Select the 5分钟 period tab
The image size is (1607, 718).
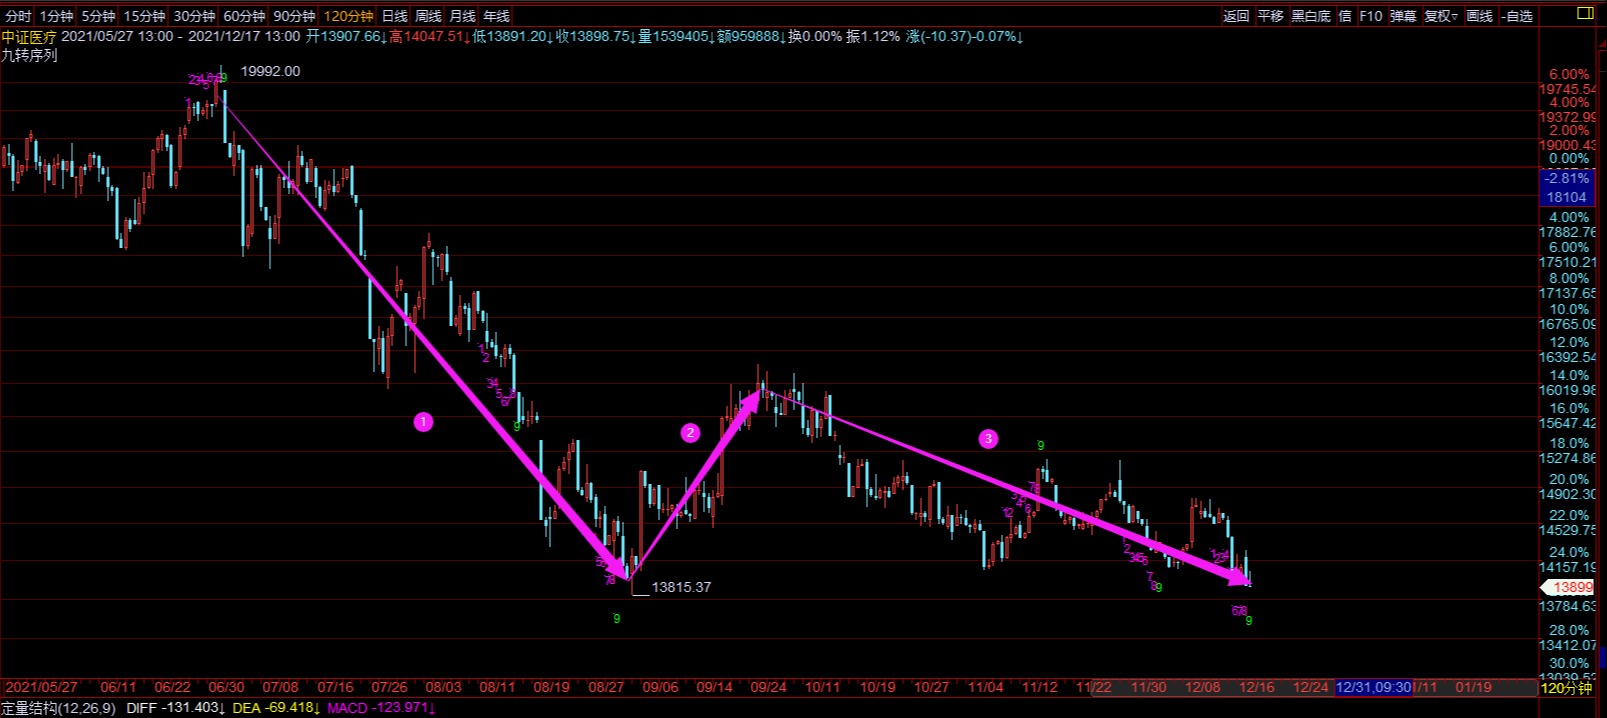98,16
